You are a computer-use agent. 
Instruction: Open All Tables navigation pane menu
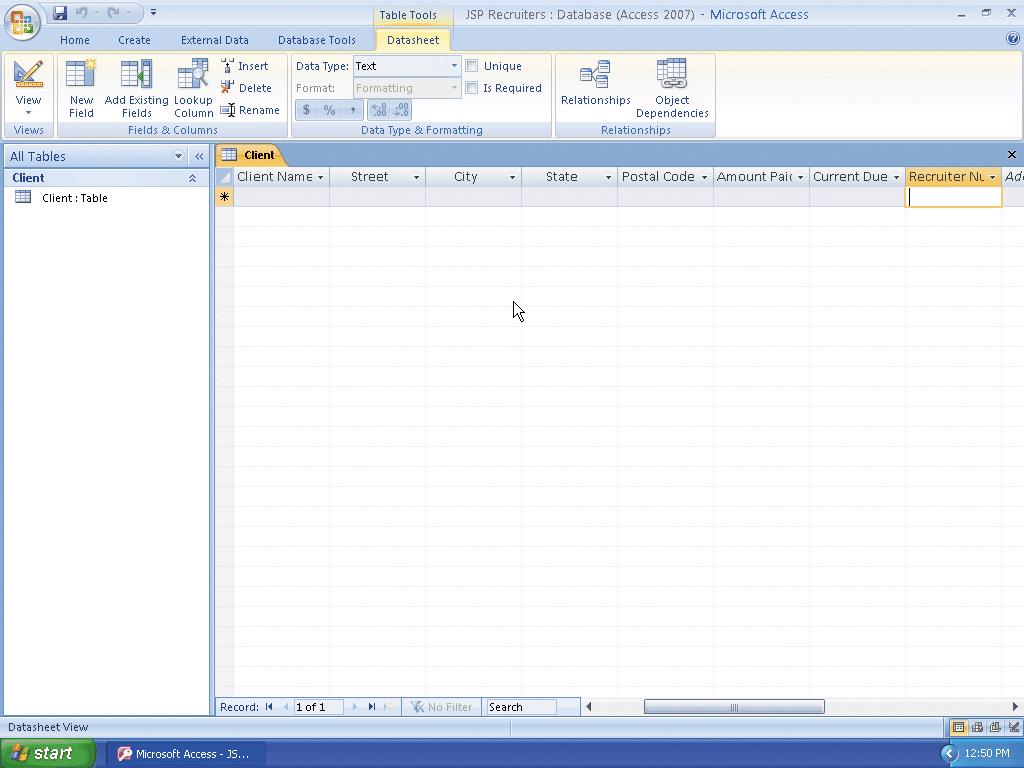[178, 156]
